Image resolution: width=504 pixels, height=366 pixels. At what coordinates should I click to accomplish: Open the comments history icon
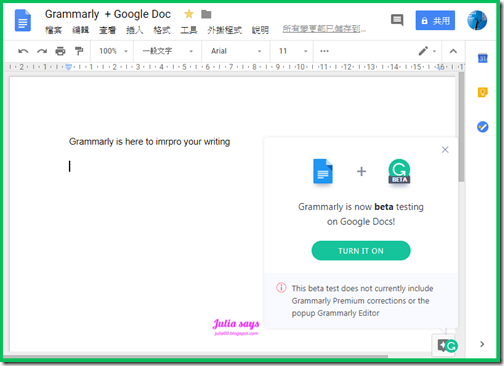397,20
